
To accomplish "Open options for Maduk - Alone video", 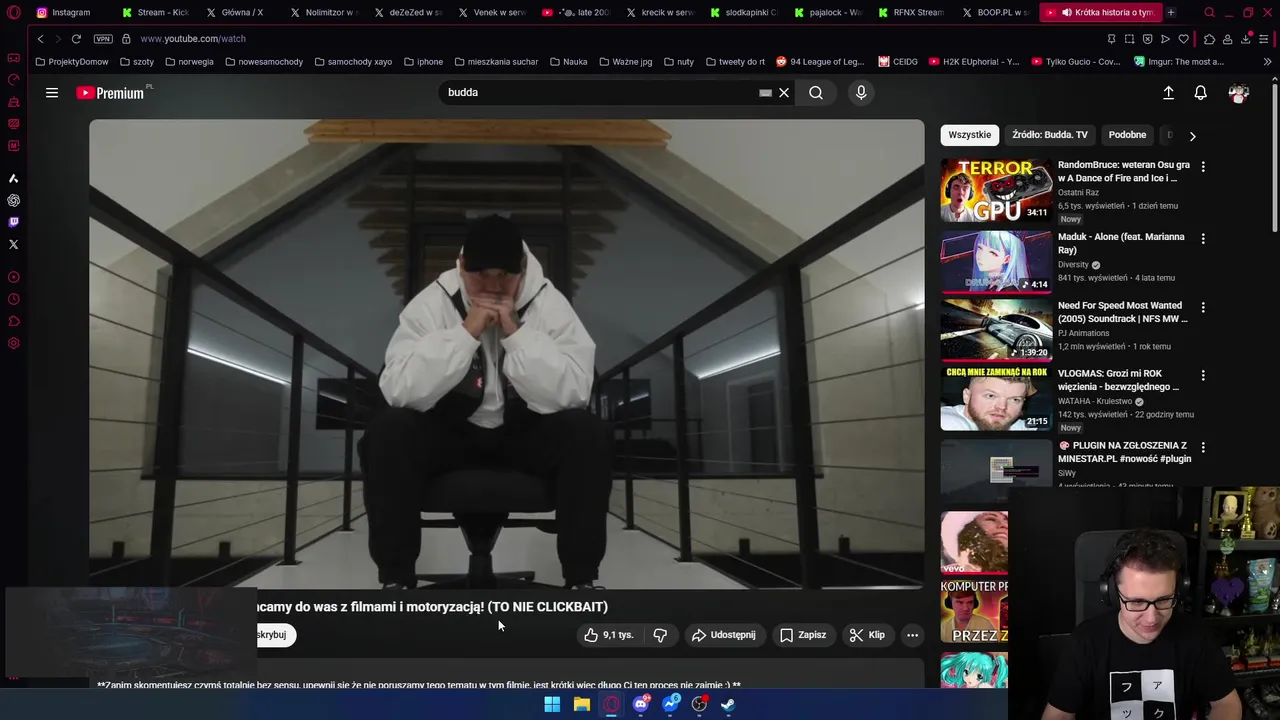I will click(1203, 239).
